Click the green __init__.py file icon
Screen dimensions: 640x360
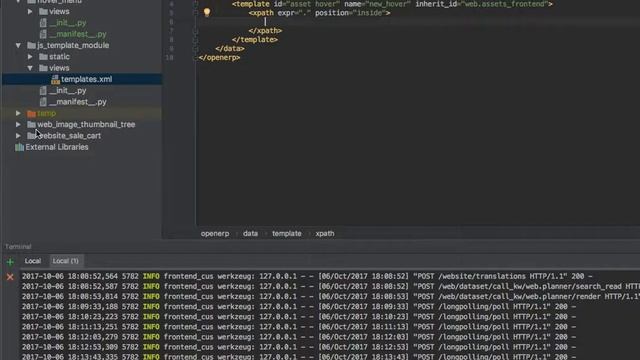coord(43,23)
